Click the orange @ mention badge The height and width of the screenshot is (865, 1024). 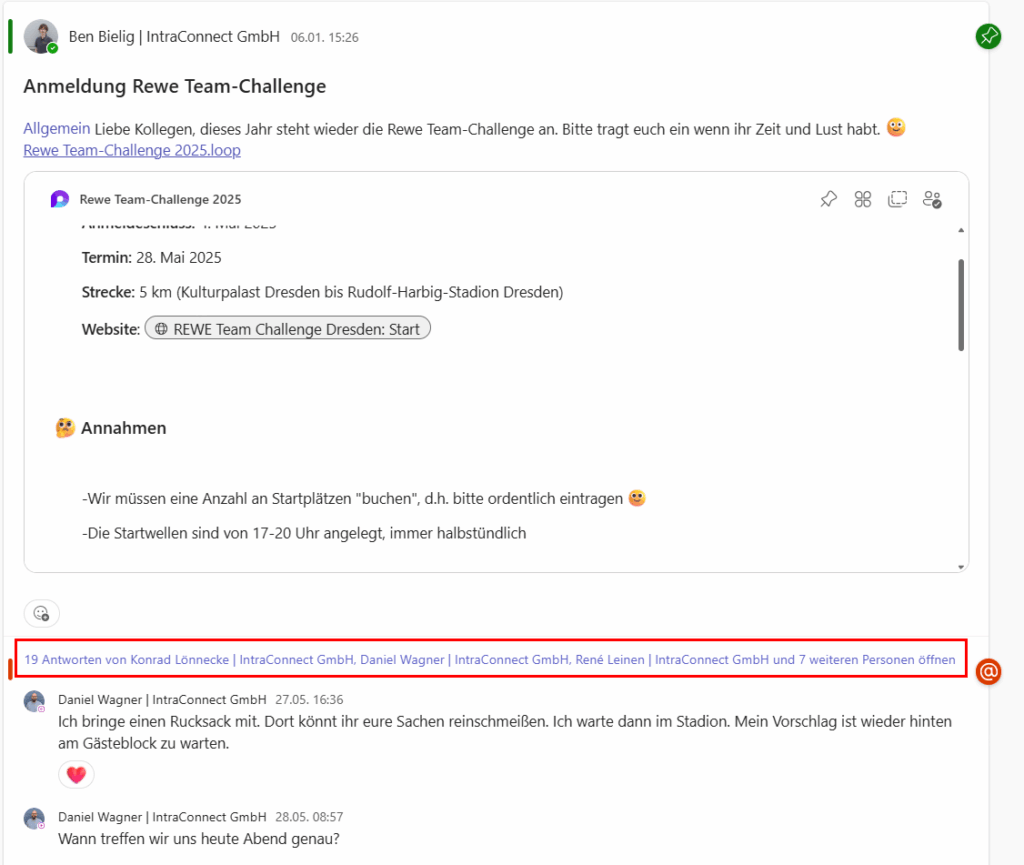(988, 672)
